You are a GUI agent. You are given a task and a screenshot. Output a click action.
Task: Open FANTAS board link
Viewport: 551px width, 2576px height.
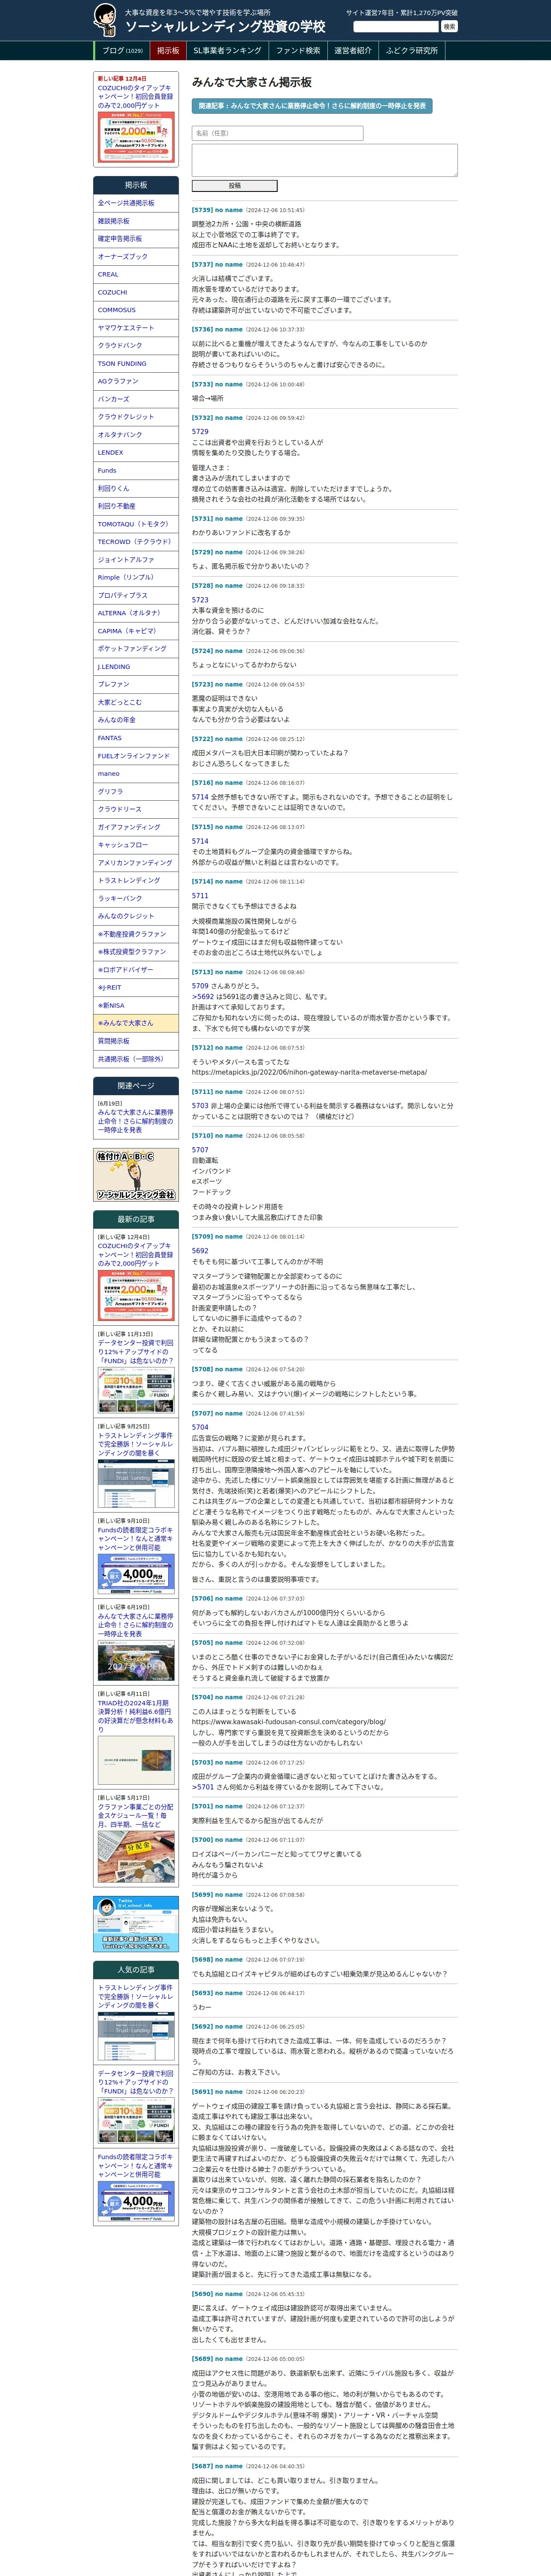[x=136, y=738]
